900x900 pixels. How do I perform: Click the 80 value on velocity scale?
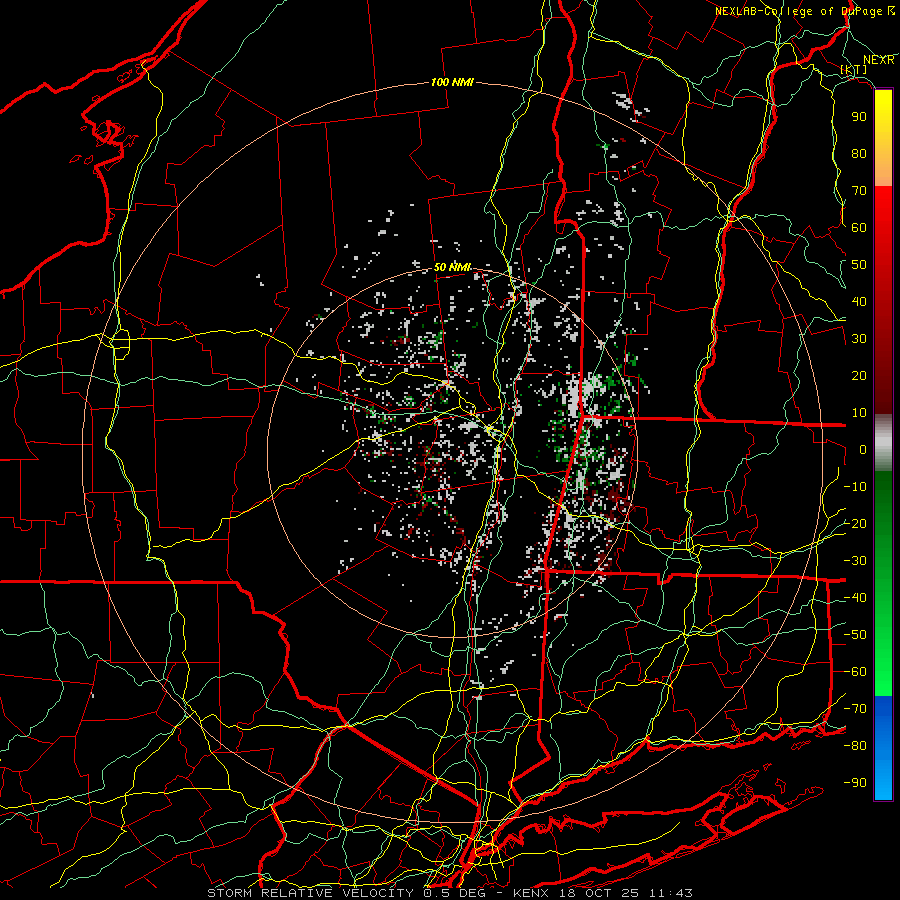point(859,153)
